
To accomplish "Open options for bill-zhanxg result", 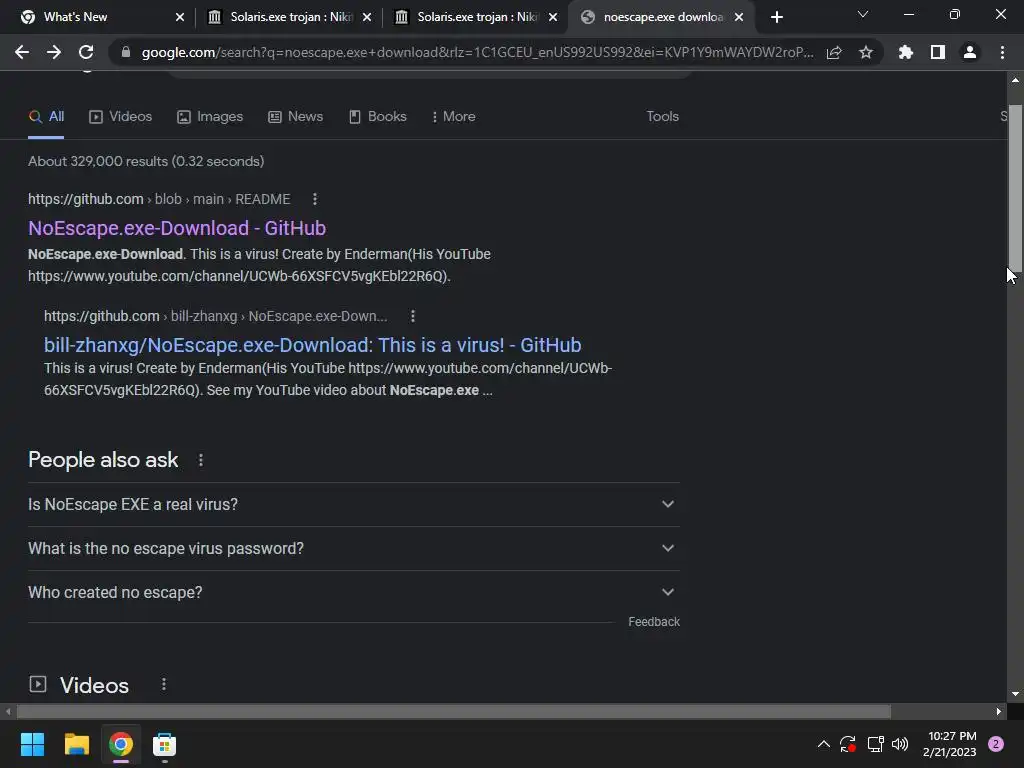I will pos(413,316).
